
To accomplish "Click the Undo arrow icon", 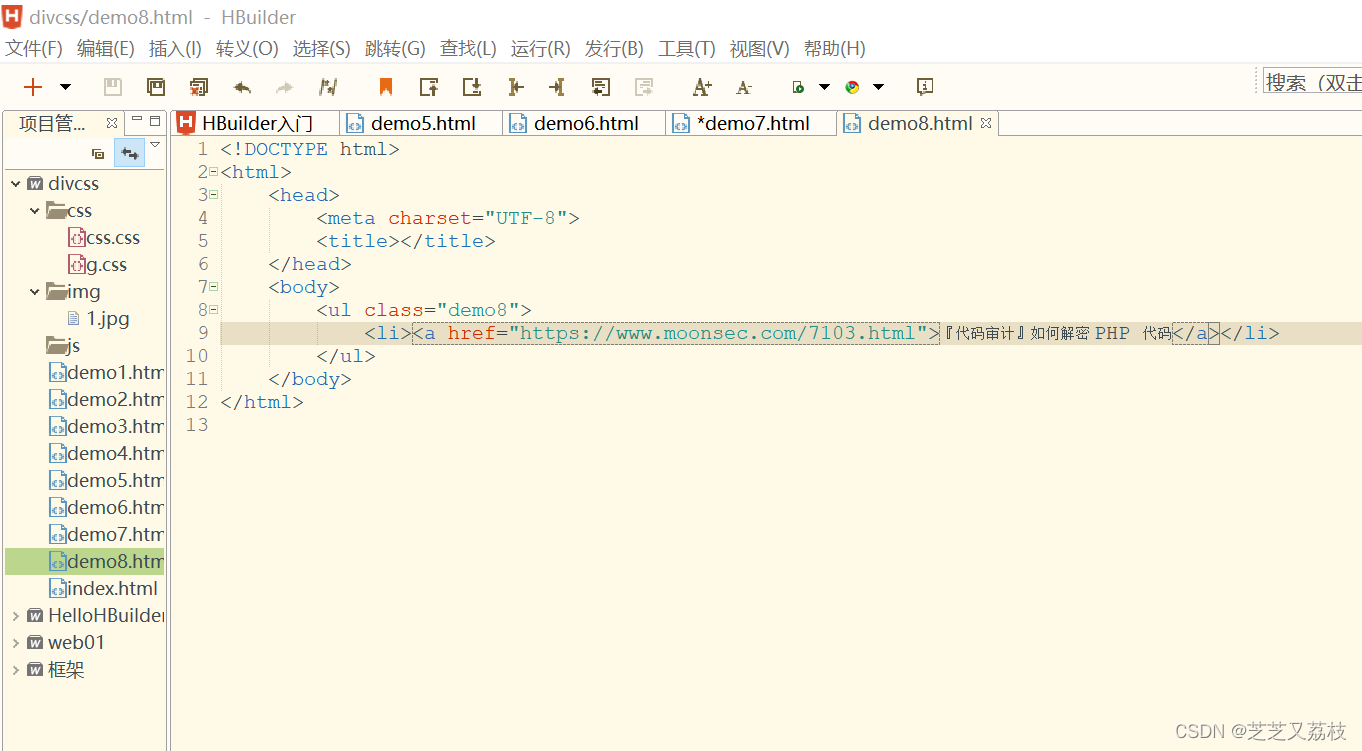I will (242, 87).
